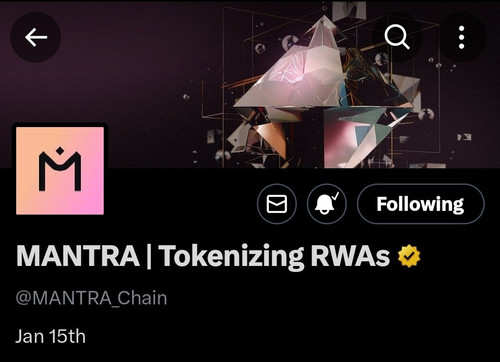The image size is (500, 362).
Task: Click the RWAs text beside the gold badge
Action: [x=350, y=256]
